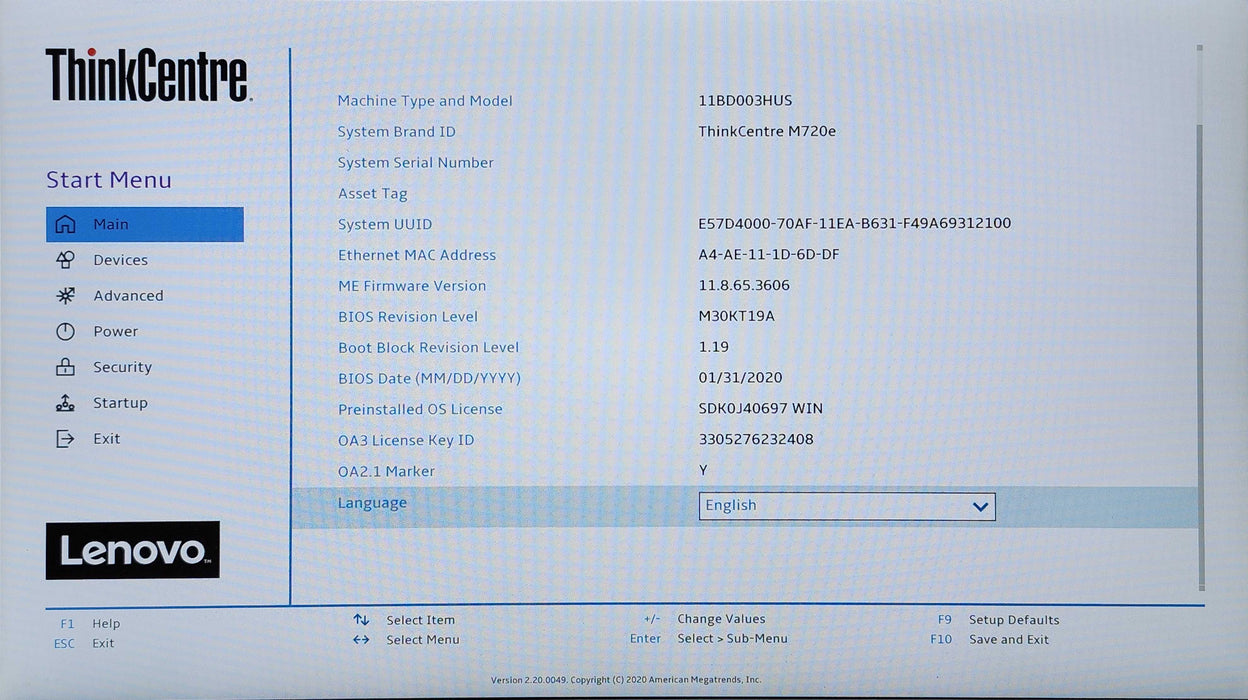Image resolution: width=1248 pixels, height=700 pixels.
Task: Click the MAC value A4-AE-11-1D-6D-DF
Action: 769,255
